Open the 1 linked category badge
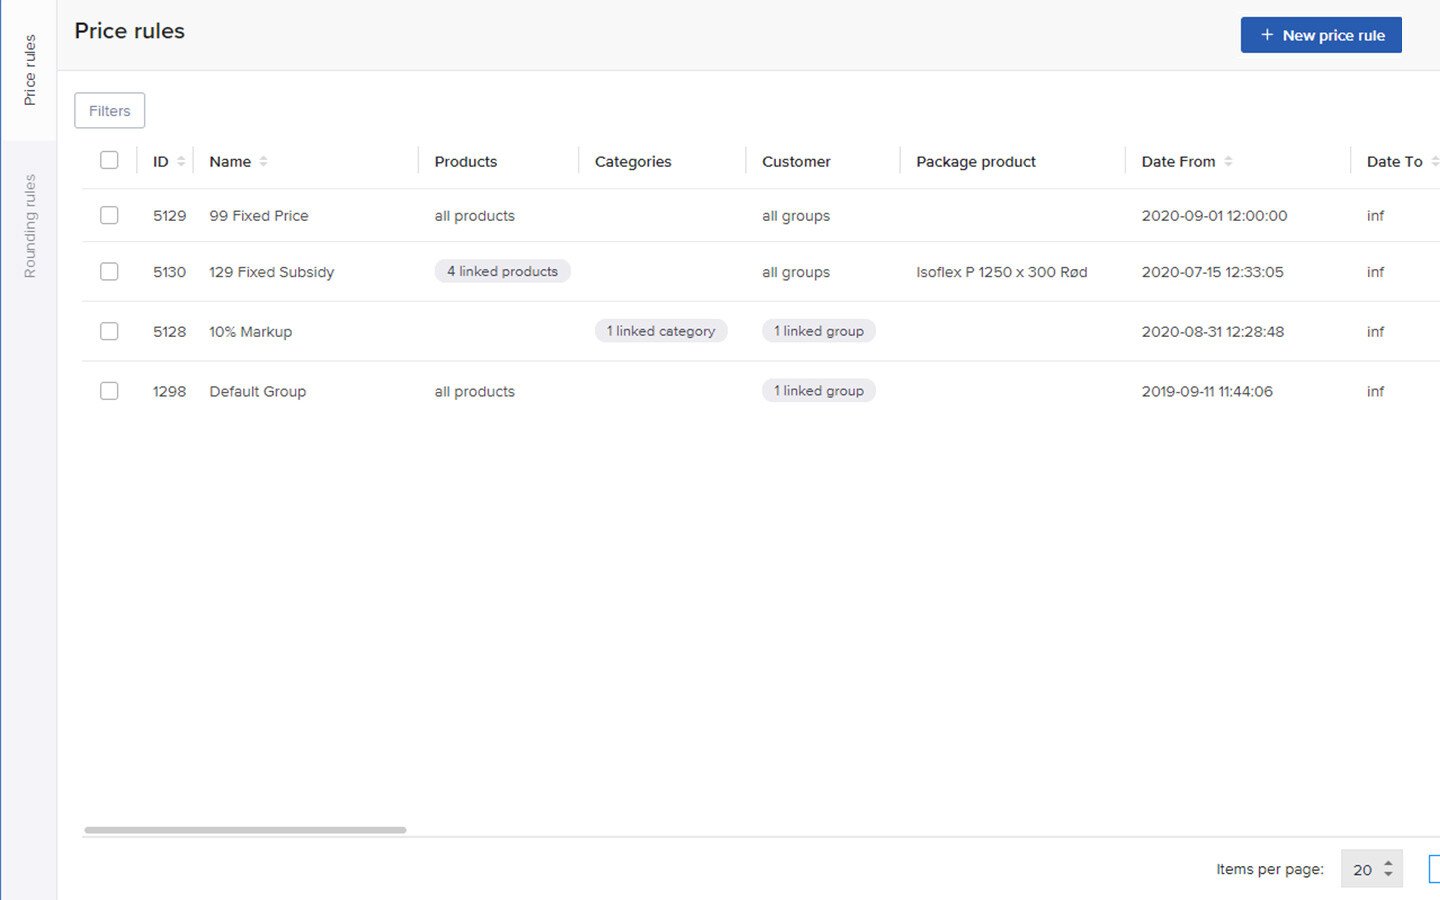Image resolution: width=1440 pixels, height=900 pixels. (x=660, y=331)
